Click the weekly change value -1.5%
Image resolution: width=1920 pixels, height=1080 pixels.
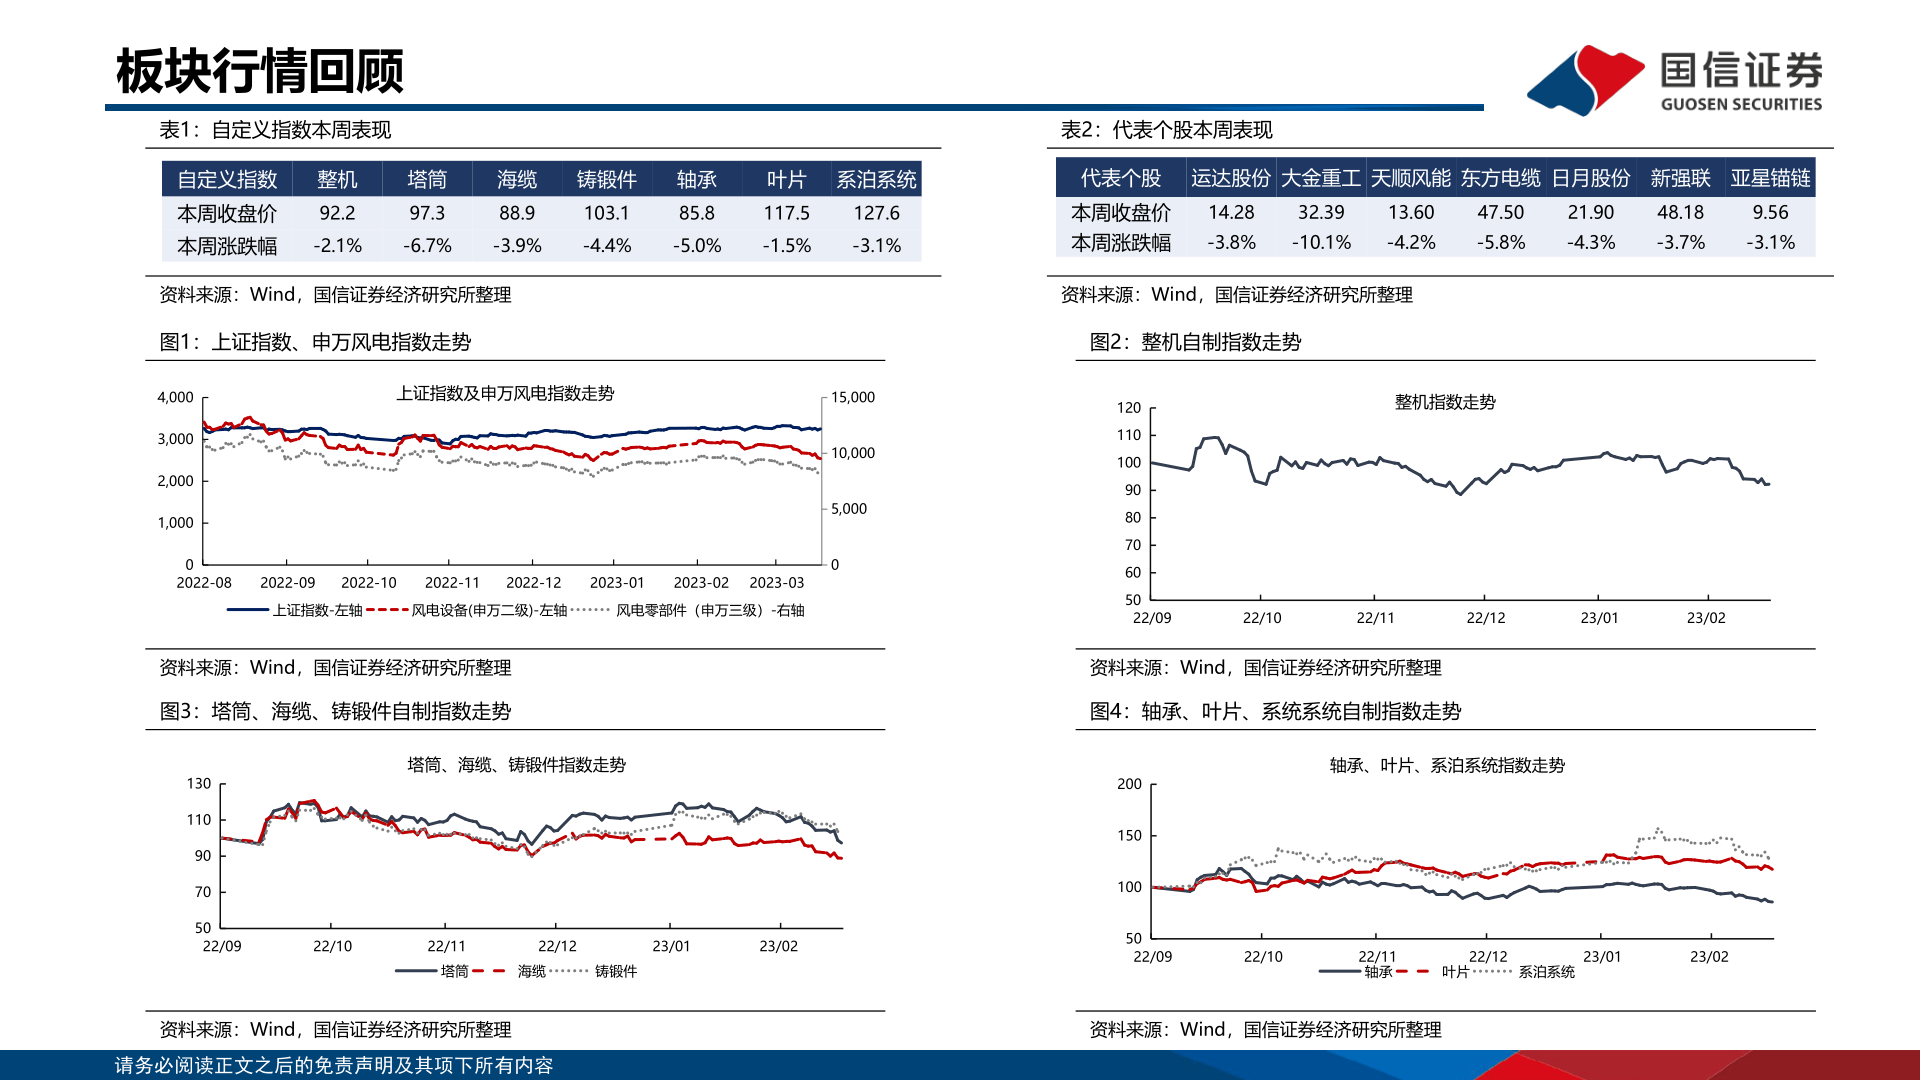787,246
